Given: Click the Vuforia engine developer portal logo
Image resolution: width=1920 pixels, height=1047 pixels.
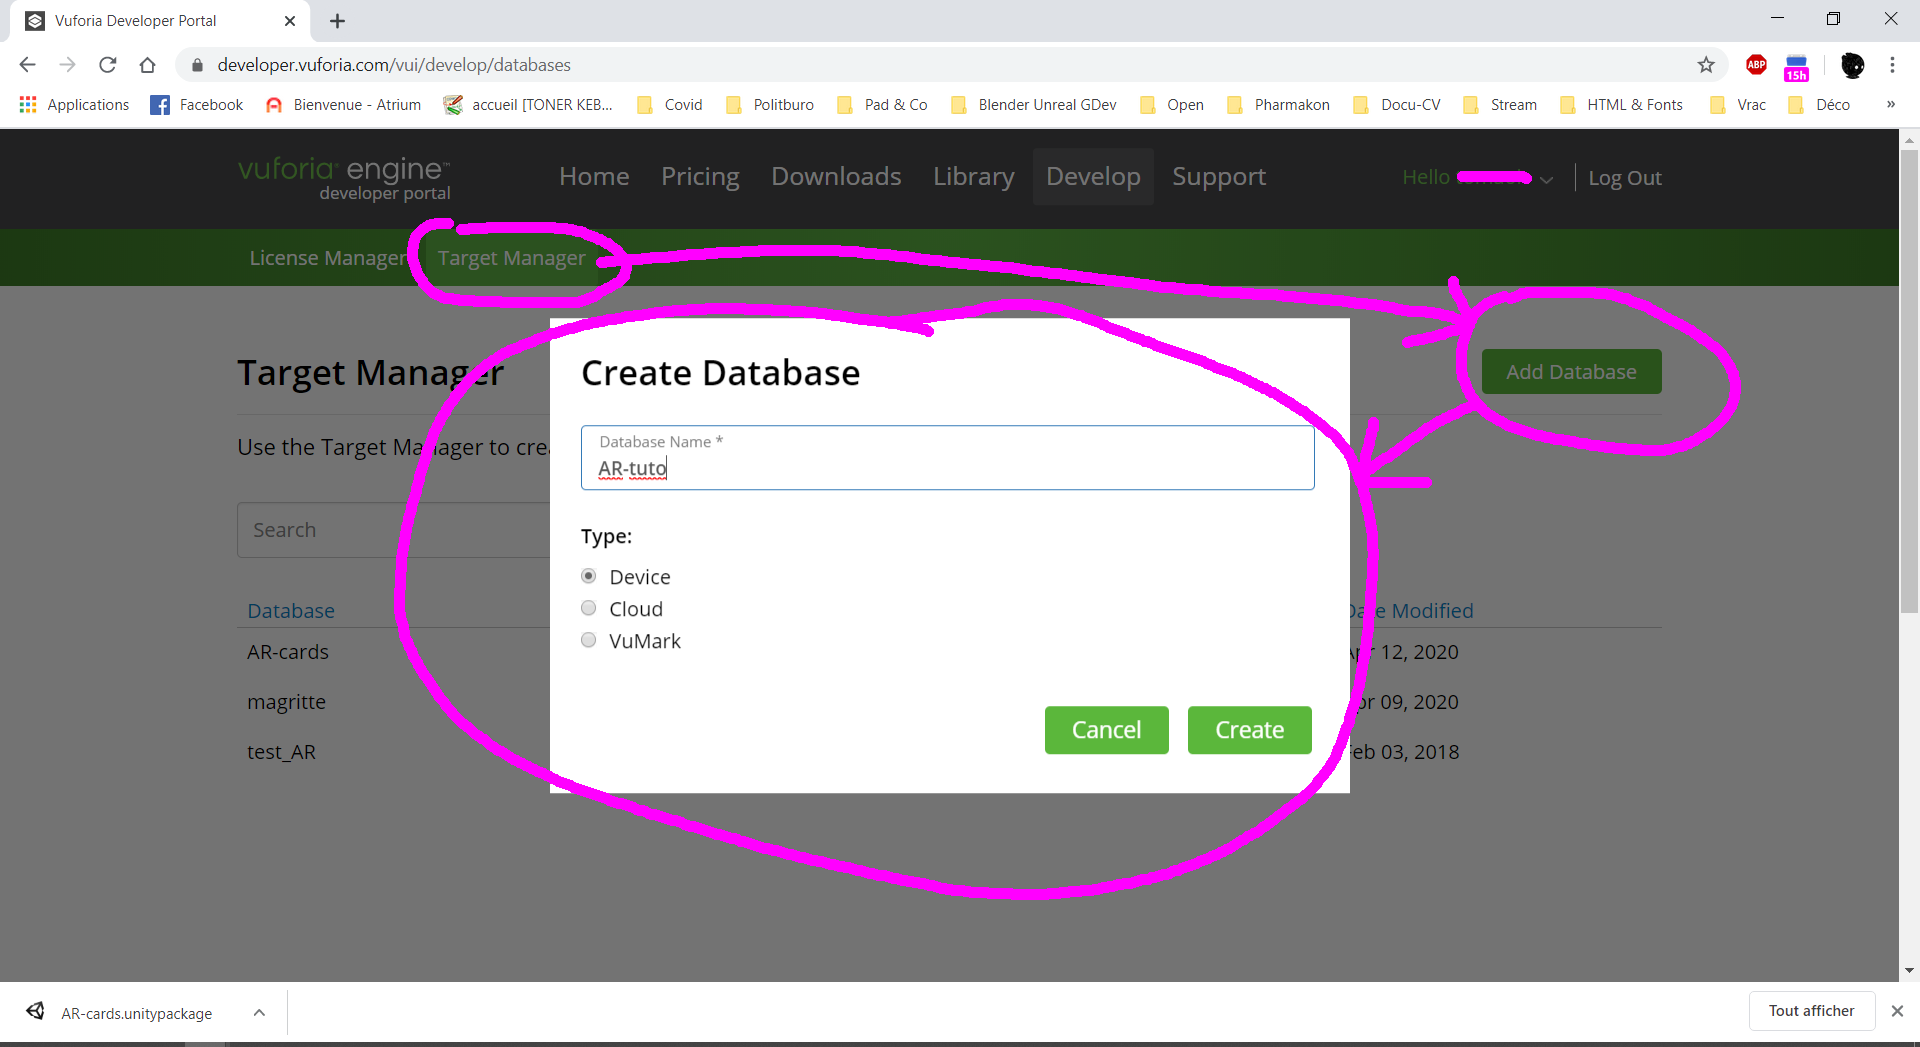Looking at the screenshot, I should pos(344,178).
